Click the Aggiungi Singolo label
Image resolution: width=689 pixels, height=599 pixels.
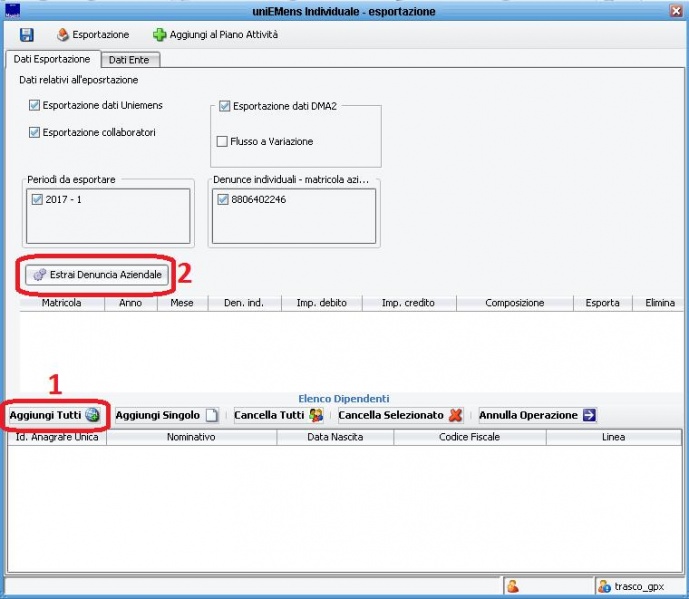[158, 415]
